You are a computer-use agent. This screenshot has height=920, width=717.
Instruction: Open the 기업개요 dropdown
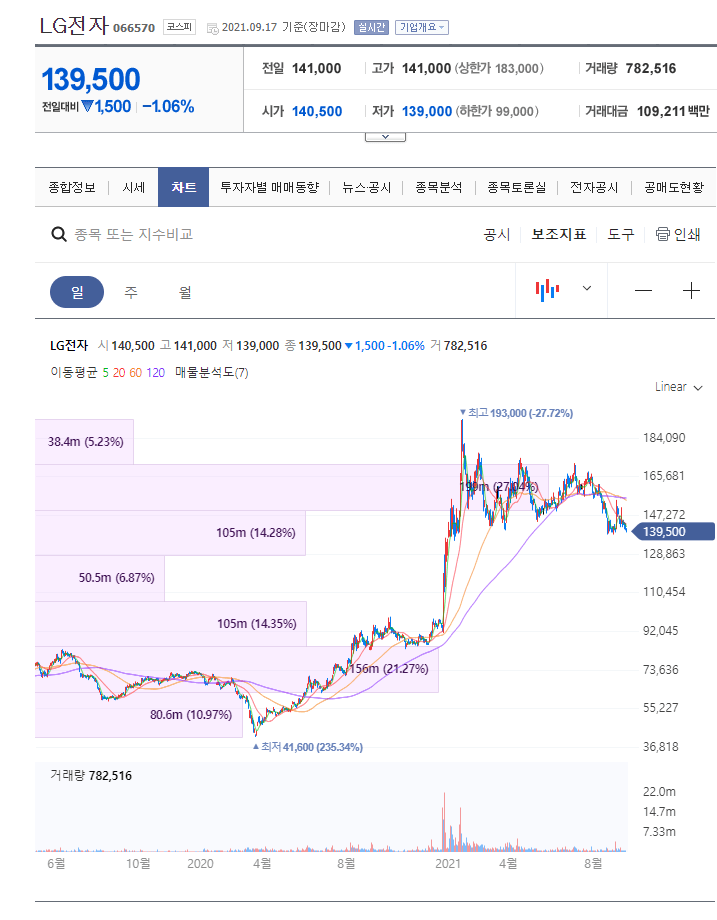click(422, 27)
